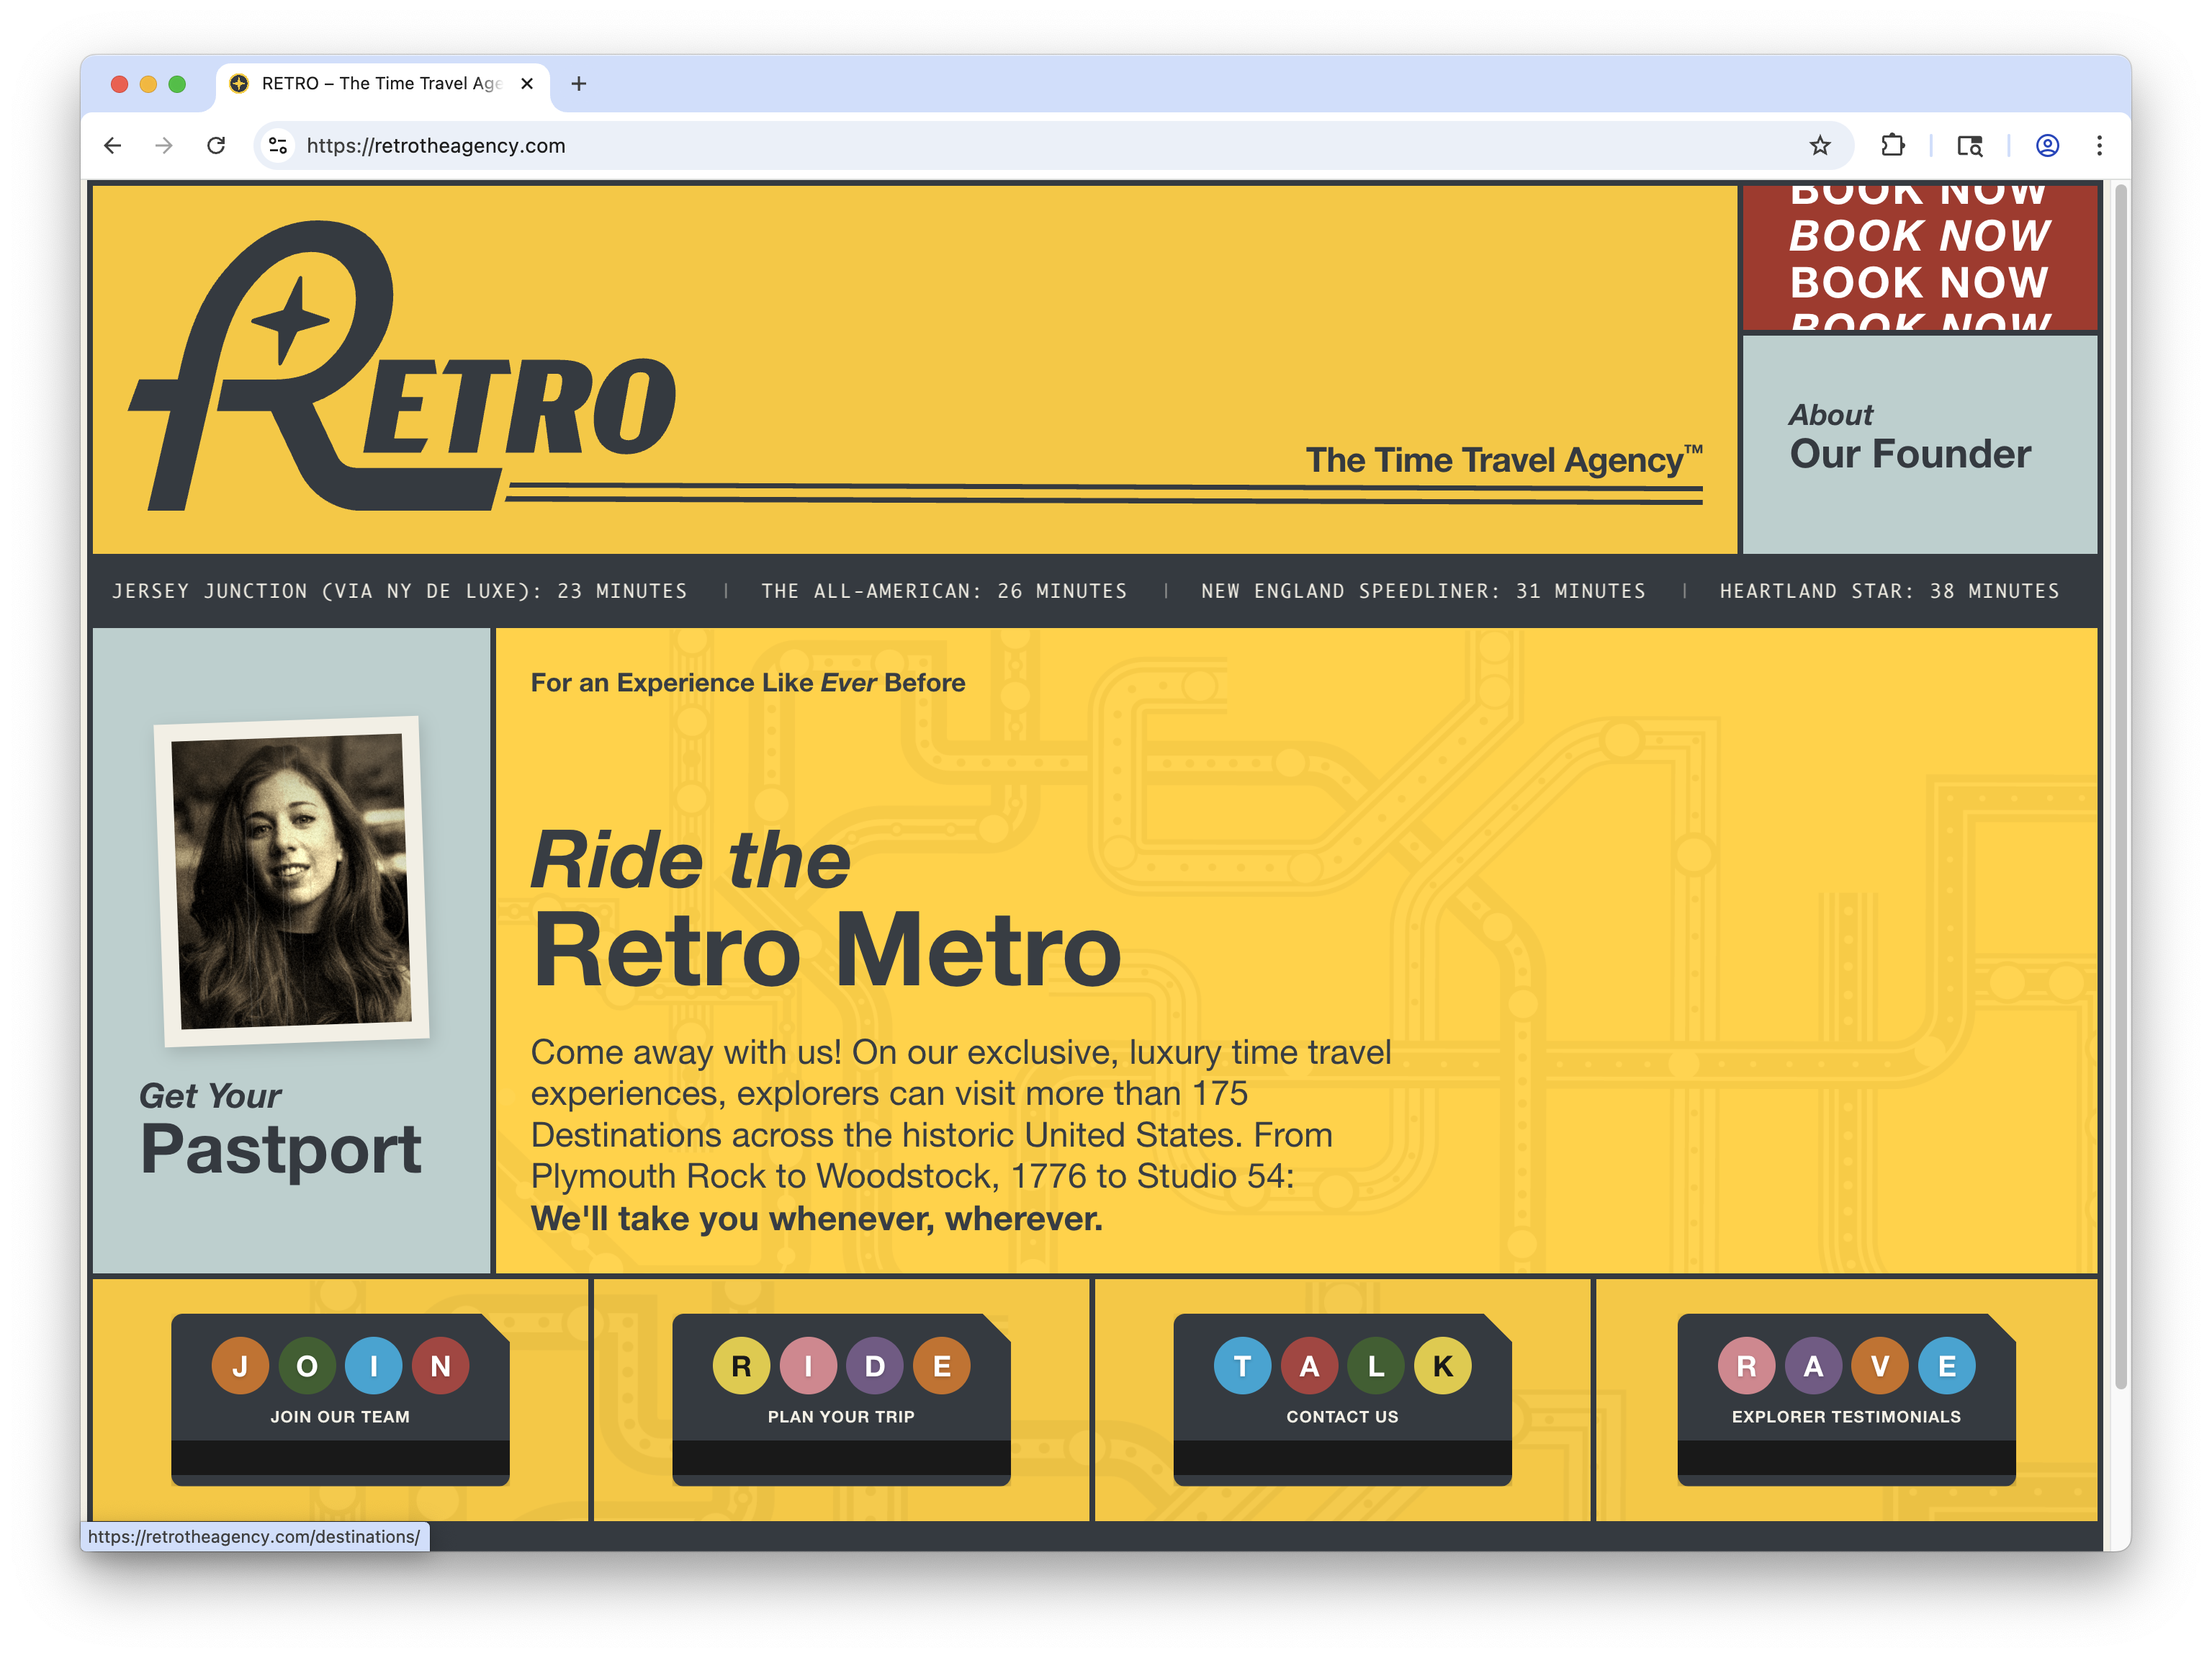
Task: Open a new browser tab
Action: click(x=578, y=84)
